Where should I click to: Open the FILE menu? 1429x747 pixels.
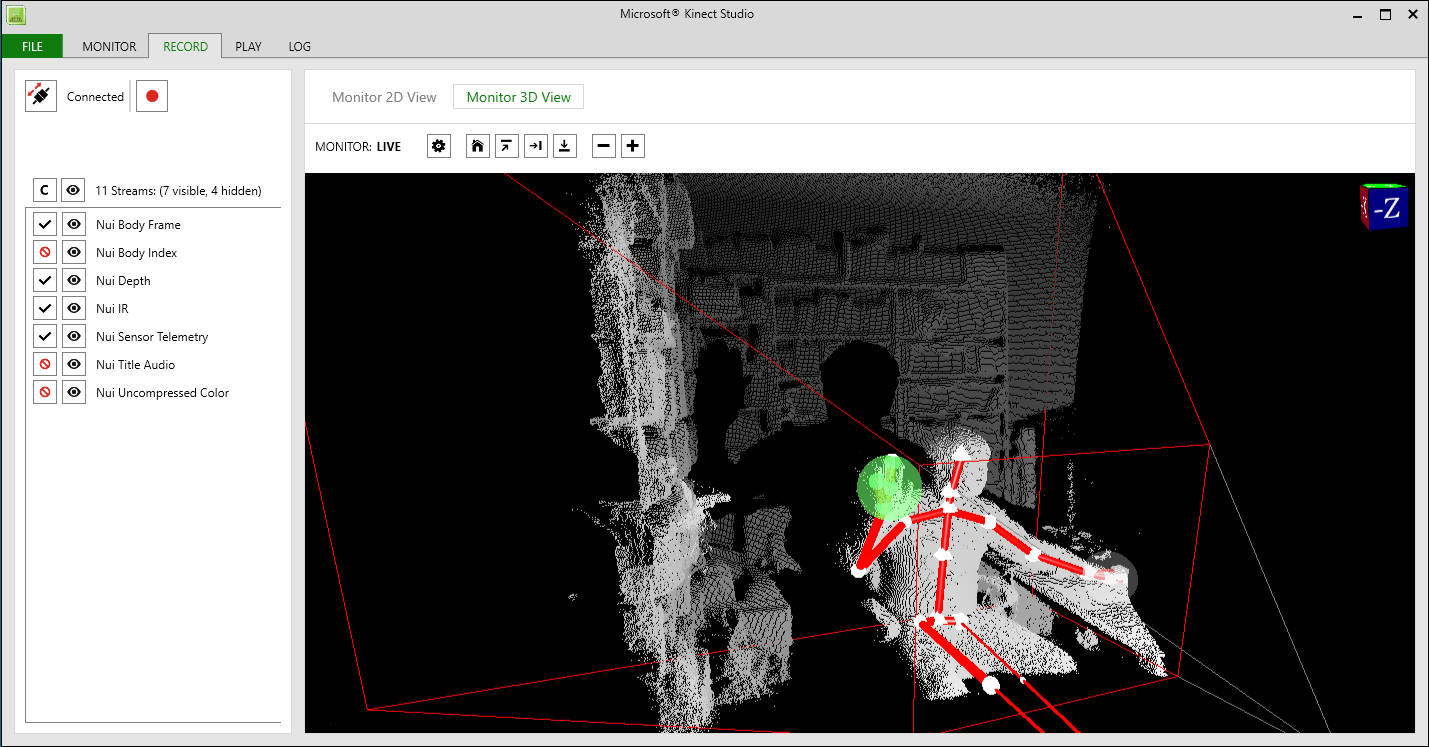click(x=32, y=46)
